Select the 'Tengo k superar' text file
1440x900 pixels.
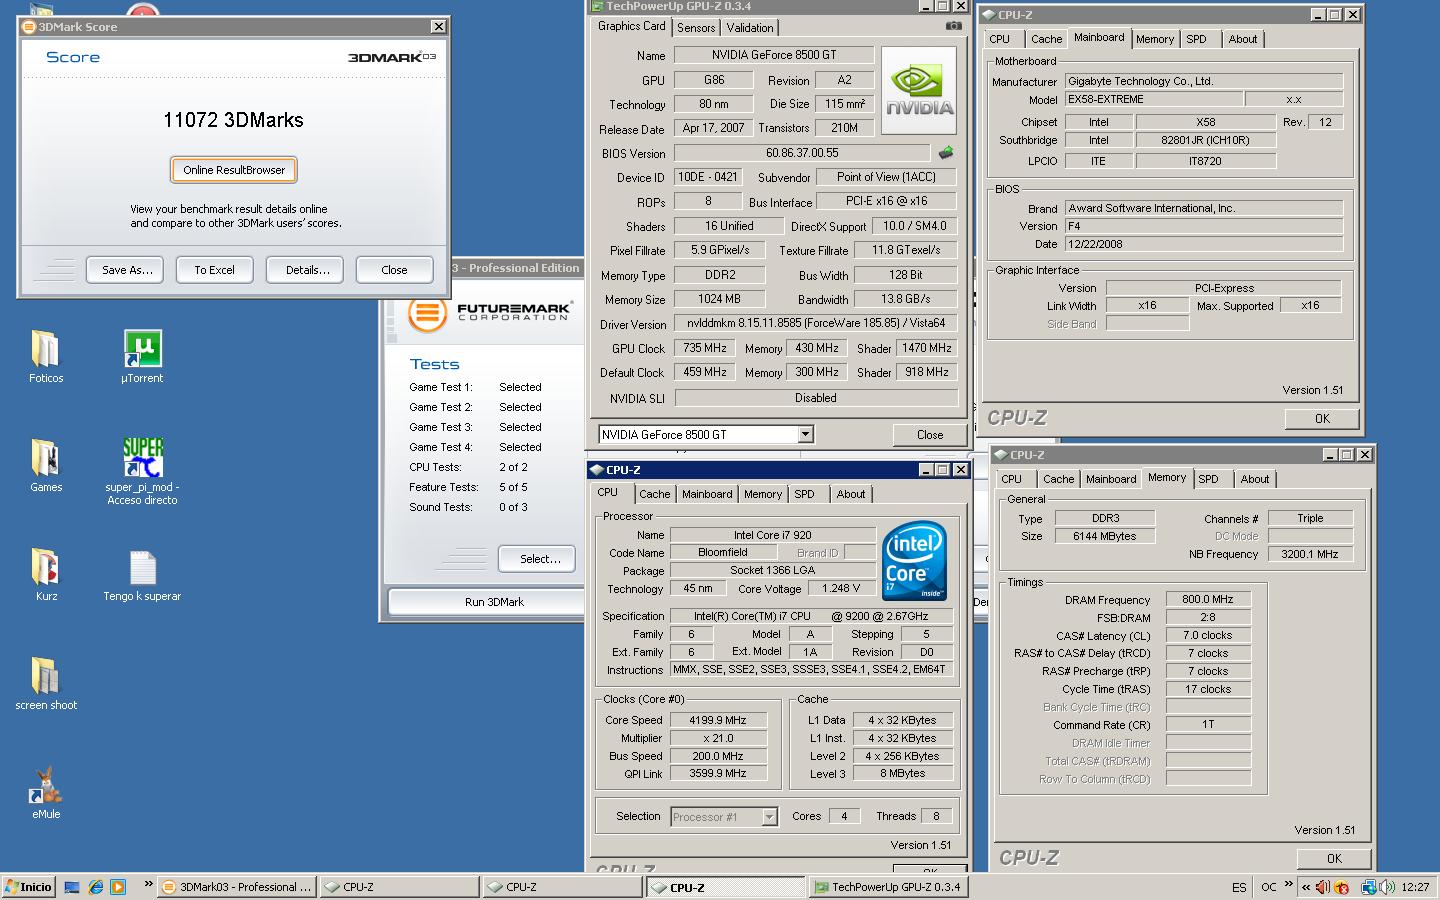point(142,575)
